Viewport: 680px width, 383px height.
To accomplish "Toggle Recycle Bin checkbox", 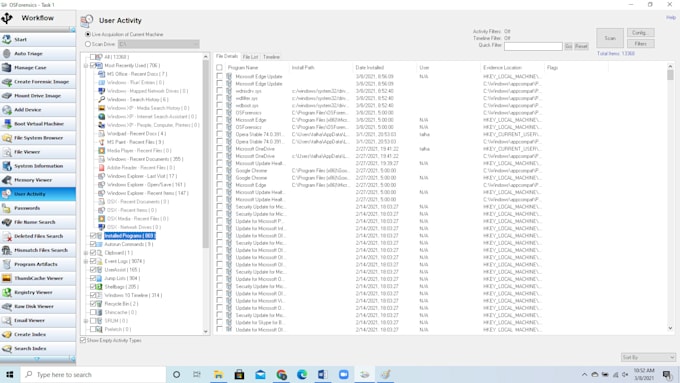I will pos(93,304).
